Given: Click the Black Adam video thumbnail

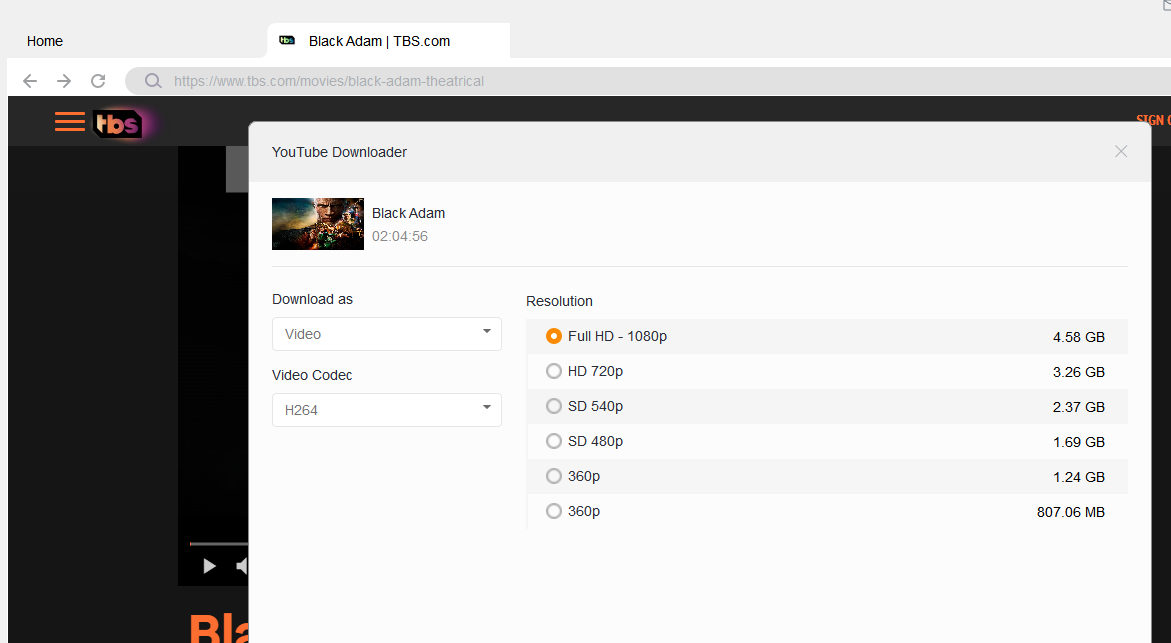Looking at the screenshot, I should 317,224.
